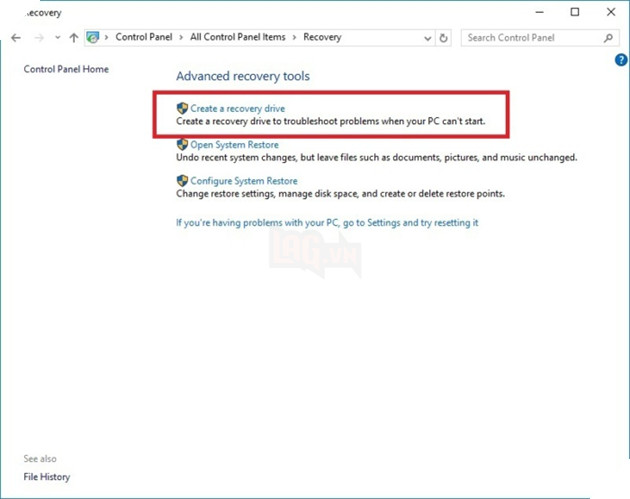The image size is (630, 499).
Task: Open the address bar history dropdown
Action: (x=428, y=38)
